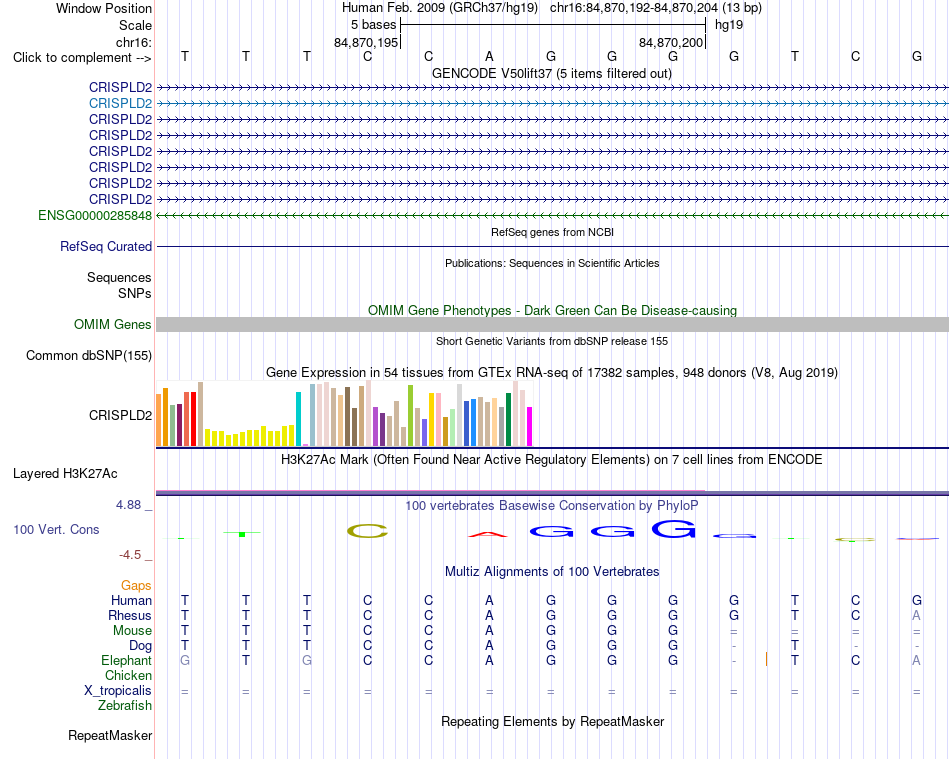The height and width of the screenshot is (759, 950).
Task: Click the RefSeq Curated intron line
Action: [552, 247]
